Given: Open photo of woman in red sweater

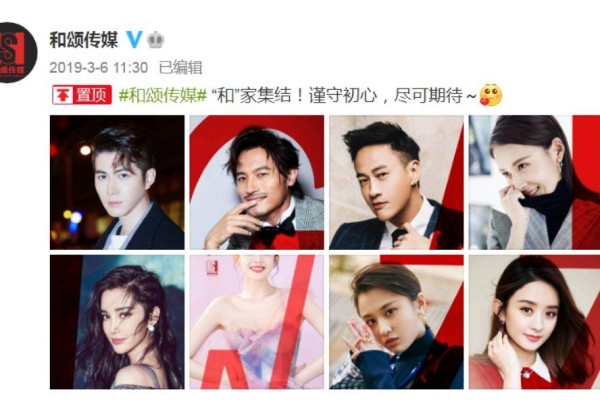Looking at the screenshot, I should coord(535,322).
